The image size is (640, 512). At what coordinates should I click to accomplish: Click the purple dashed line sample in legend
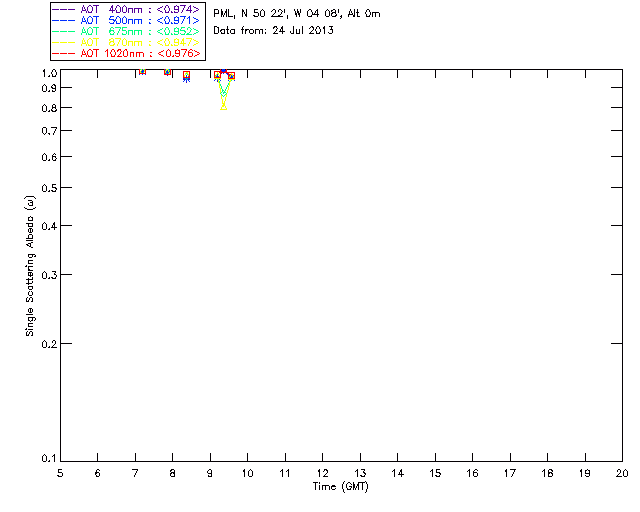pos(64,9)
